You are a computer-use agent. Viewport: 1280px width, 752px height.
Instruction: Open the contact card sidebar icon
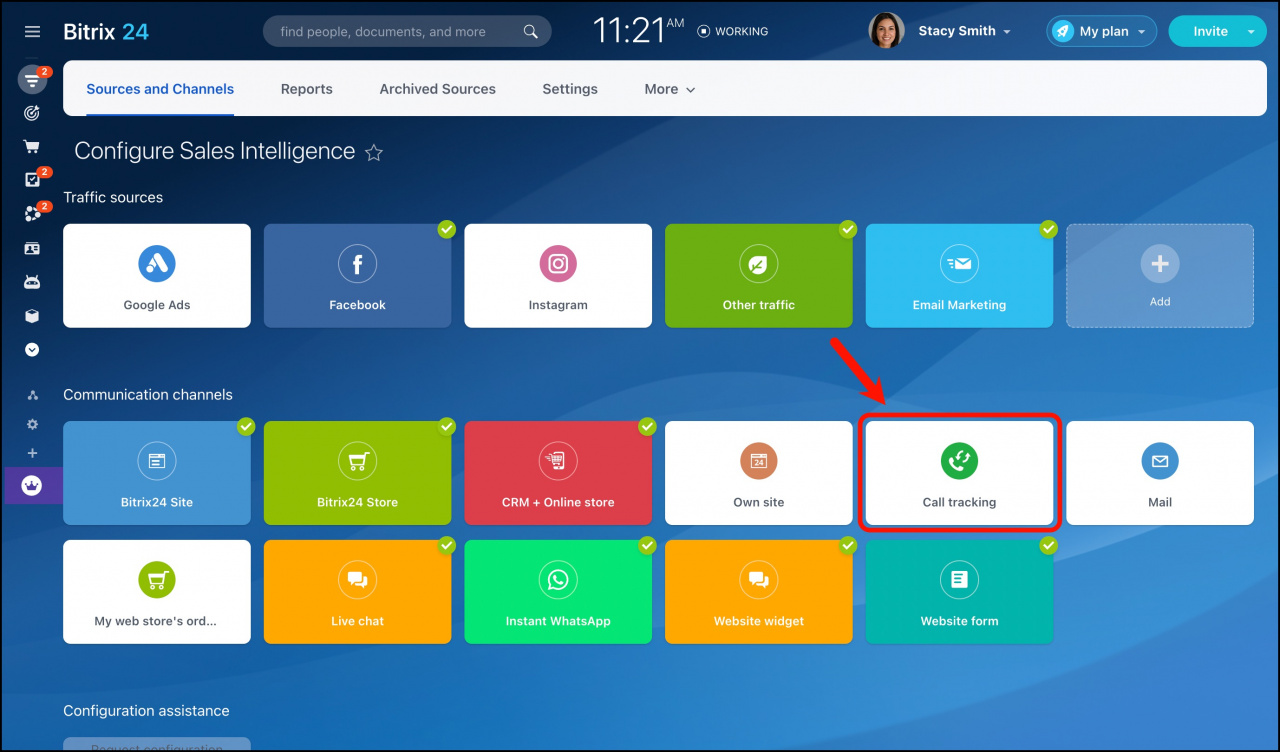point(32,248)
